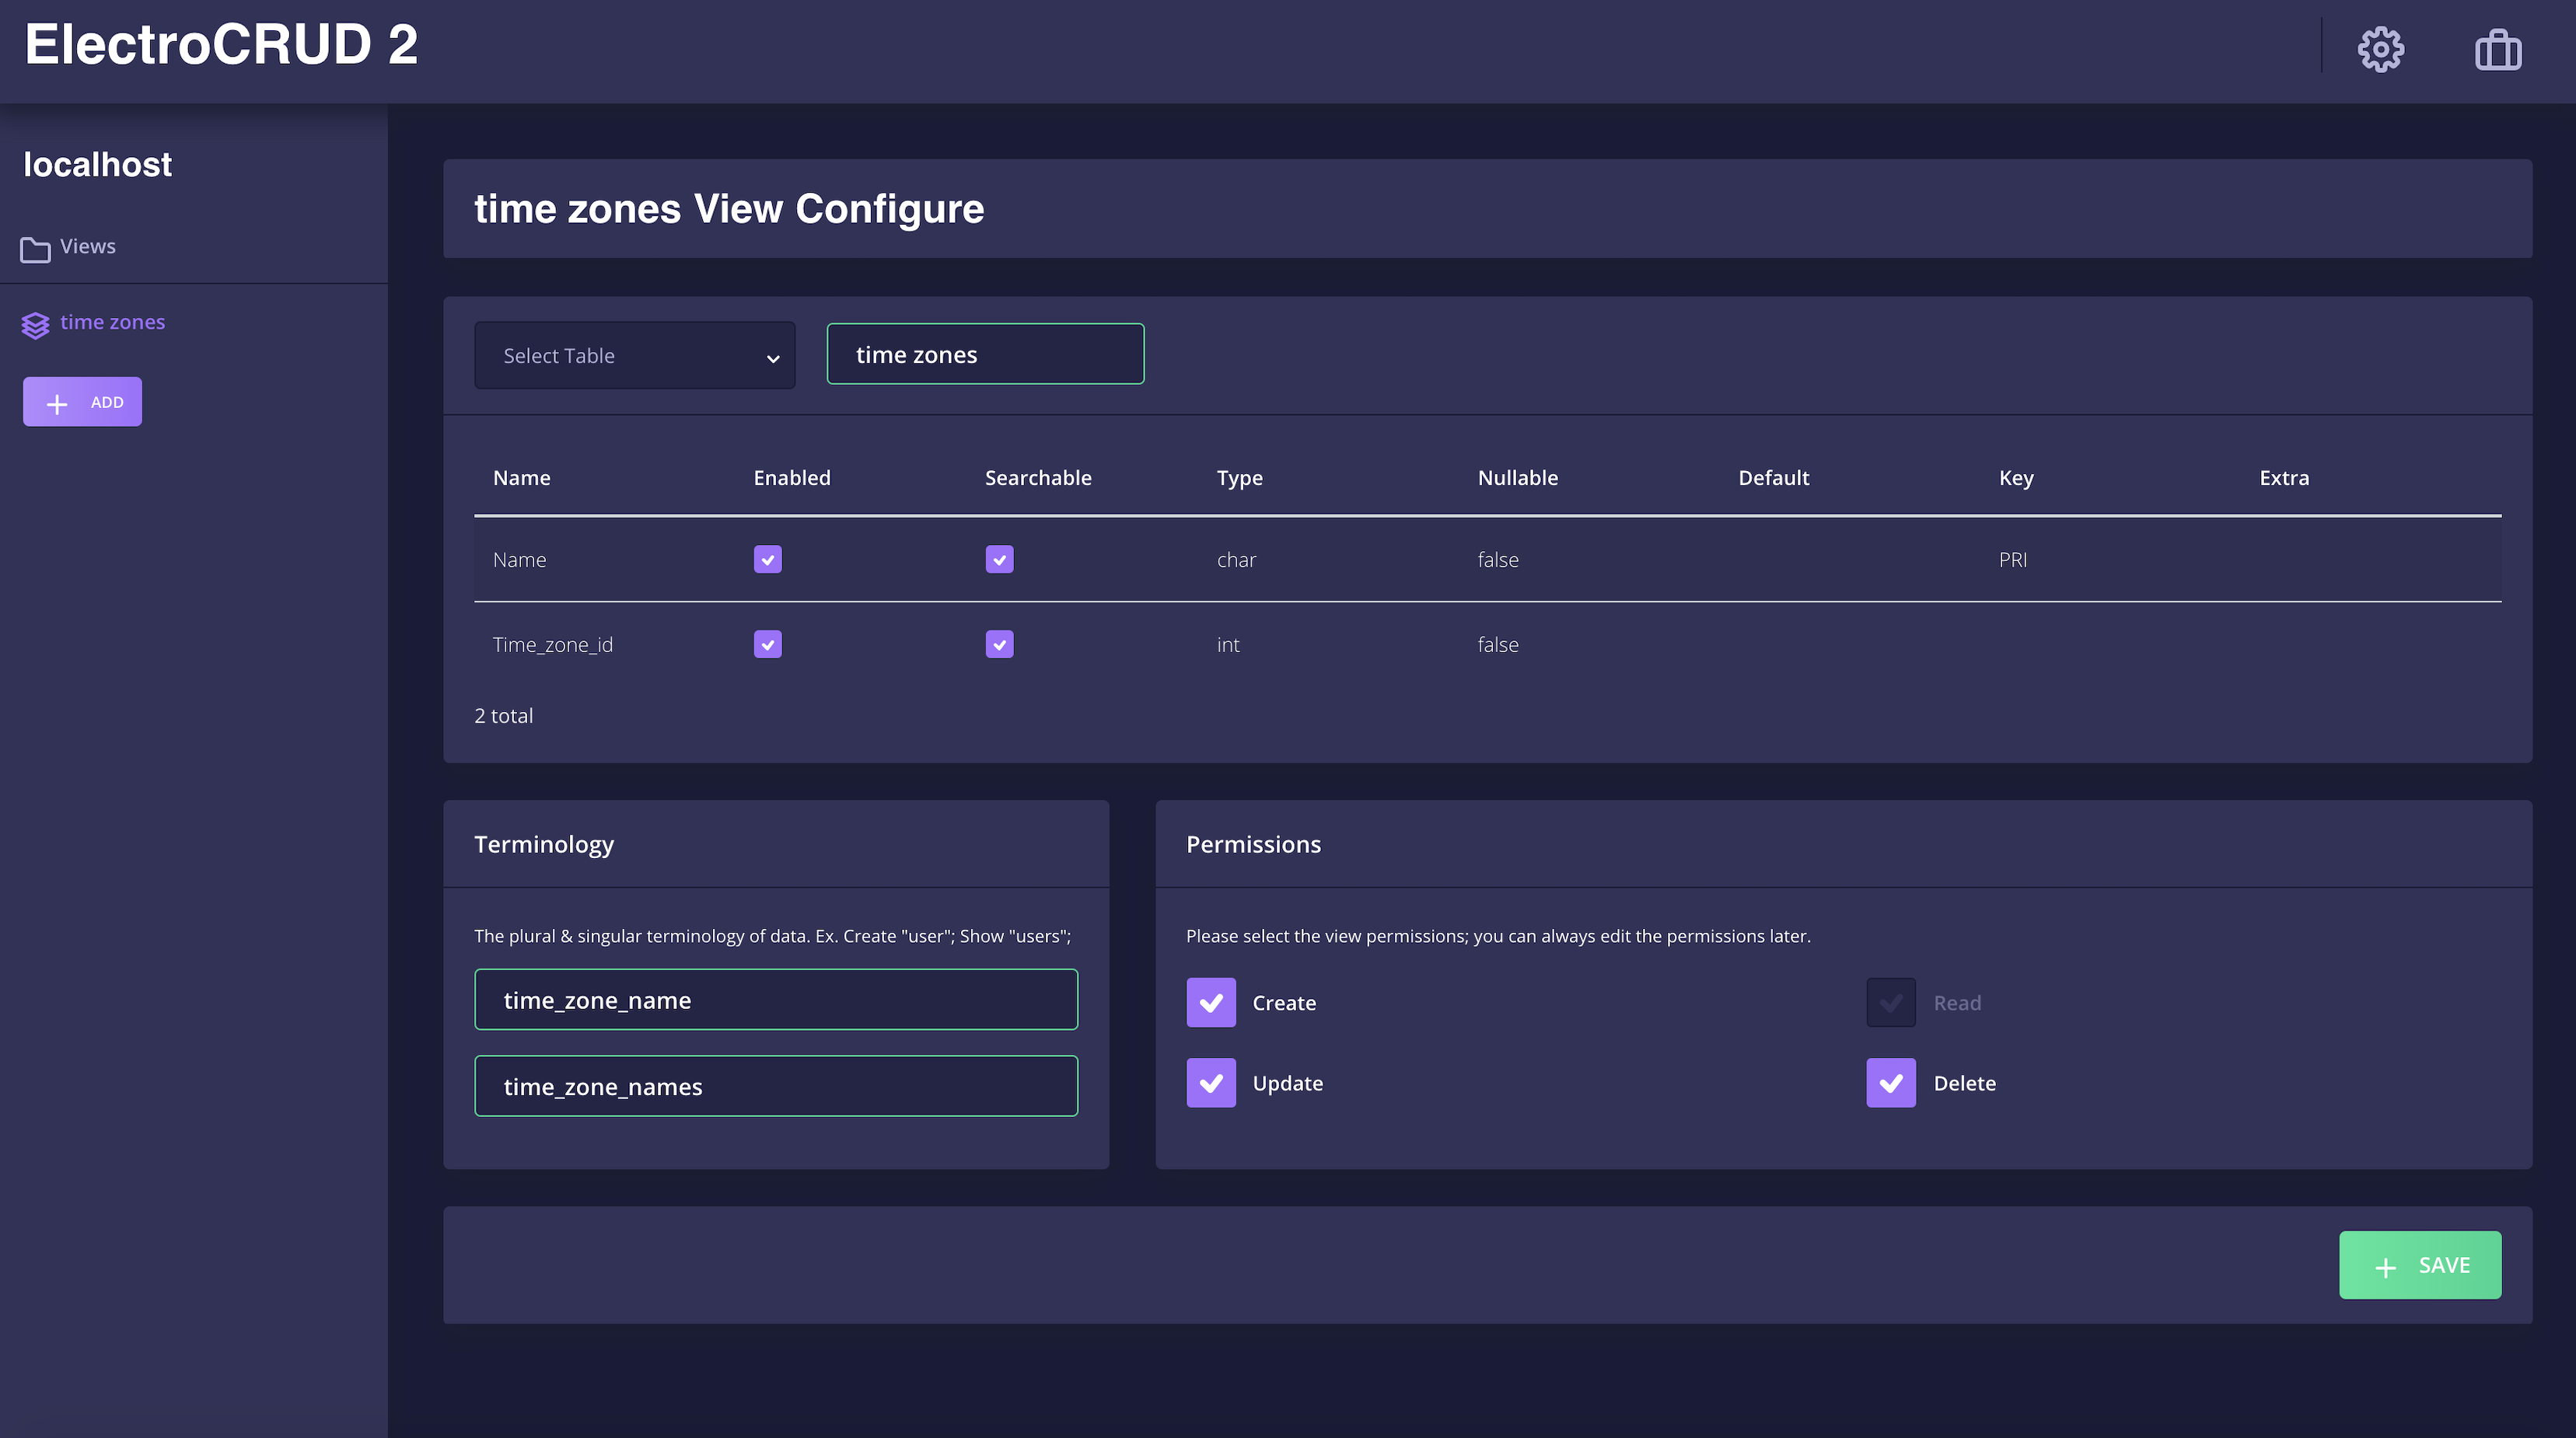Focus the time_zone_name singular field
Image resolution: width=2576 pixels, height=1438 pixels.
pos(775,999)
